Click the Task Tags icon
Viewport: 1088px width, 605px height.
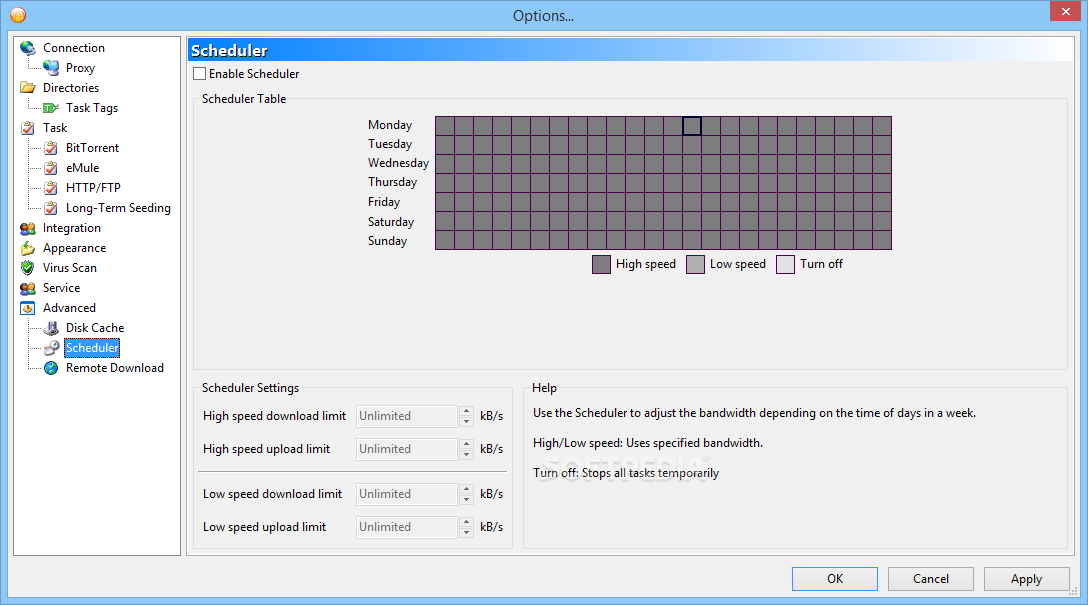tap(51, 108)
